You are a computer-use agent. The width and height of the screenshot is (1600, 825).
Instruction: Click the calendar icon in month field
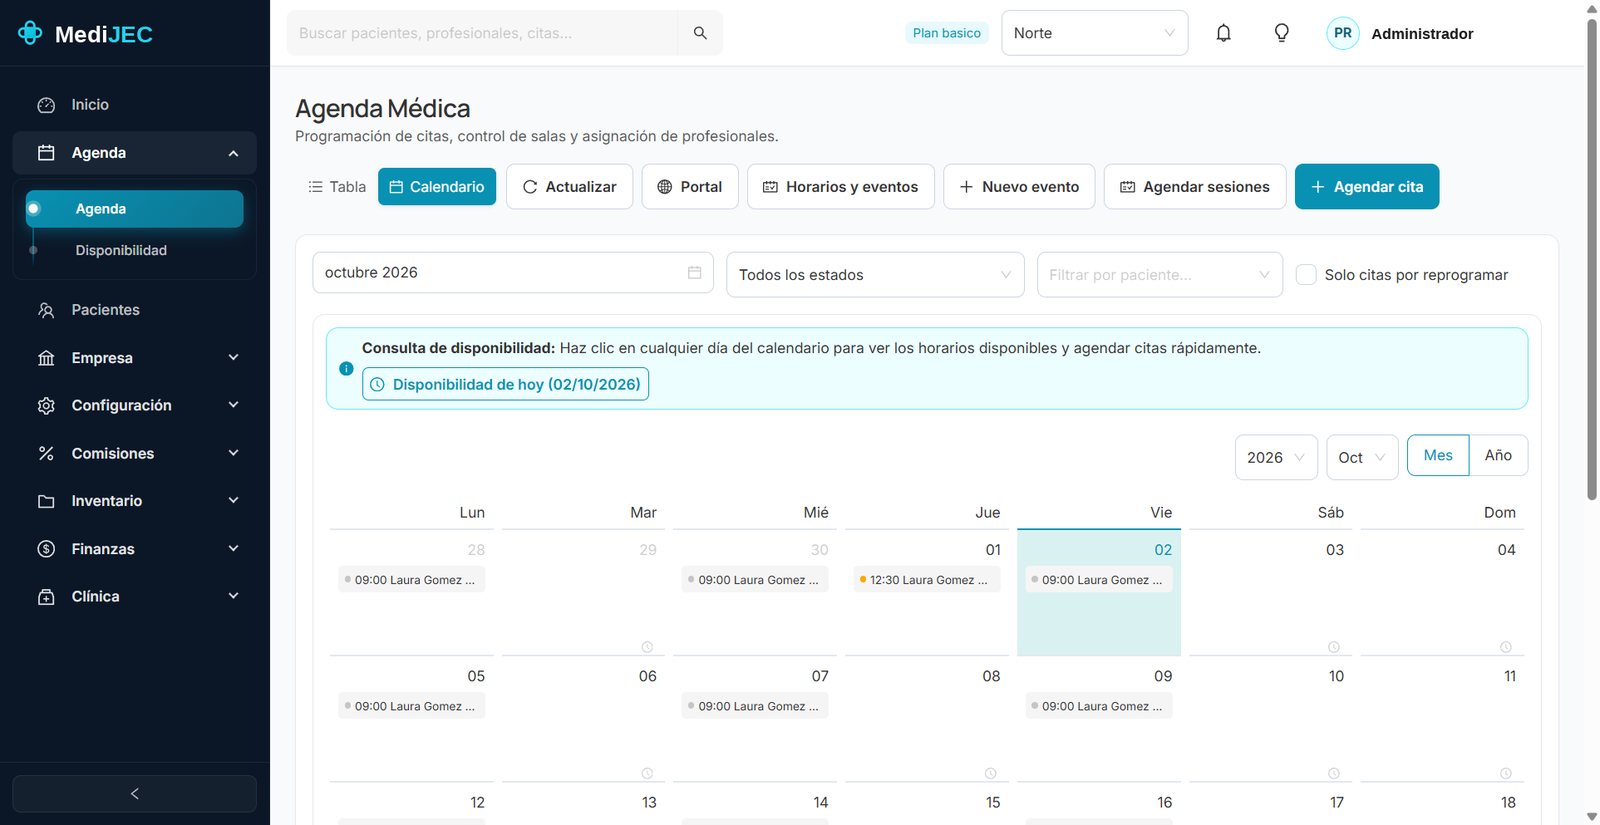click(695, 272)
